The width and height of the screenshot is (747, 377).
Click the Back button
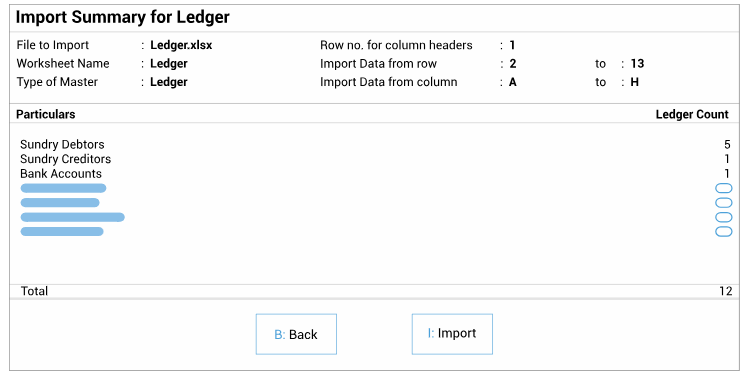(x=296, y=334)
